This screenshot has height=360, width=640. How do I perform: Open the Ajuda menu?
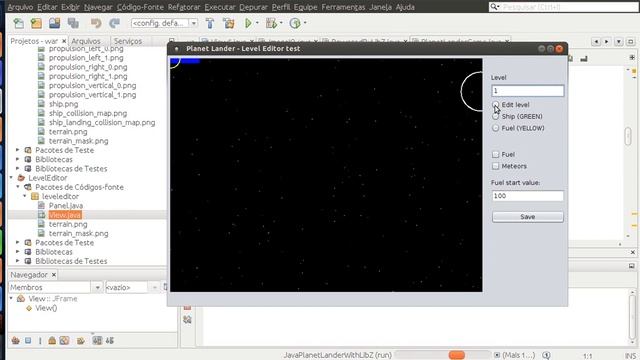tap(405, 7)
